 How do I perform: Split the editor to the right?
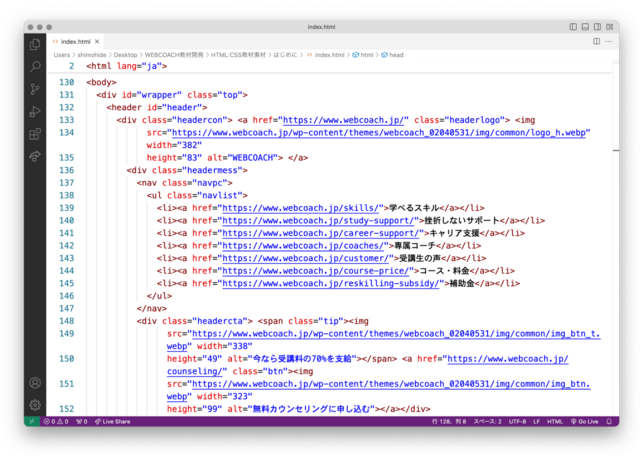[x=596, y=41]
